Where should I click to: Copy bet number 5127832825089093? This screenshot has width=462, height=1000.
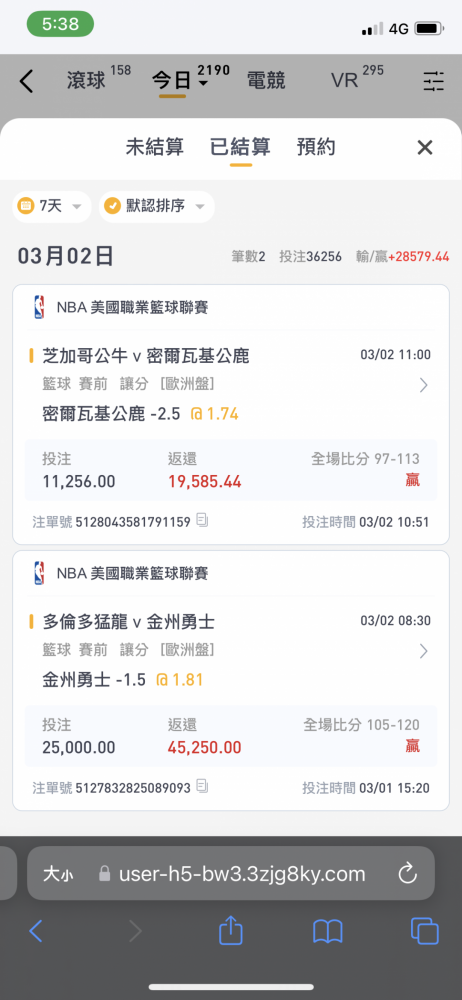(202, 786)
